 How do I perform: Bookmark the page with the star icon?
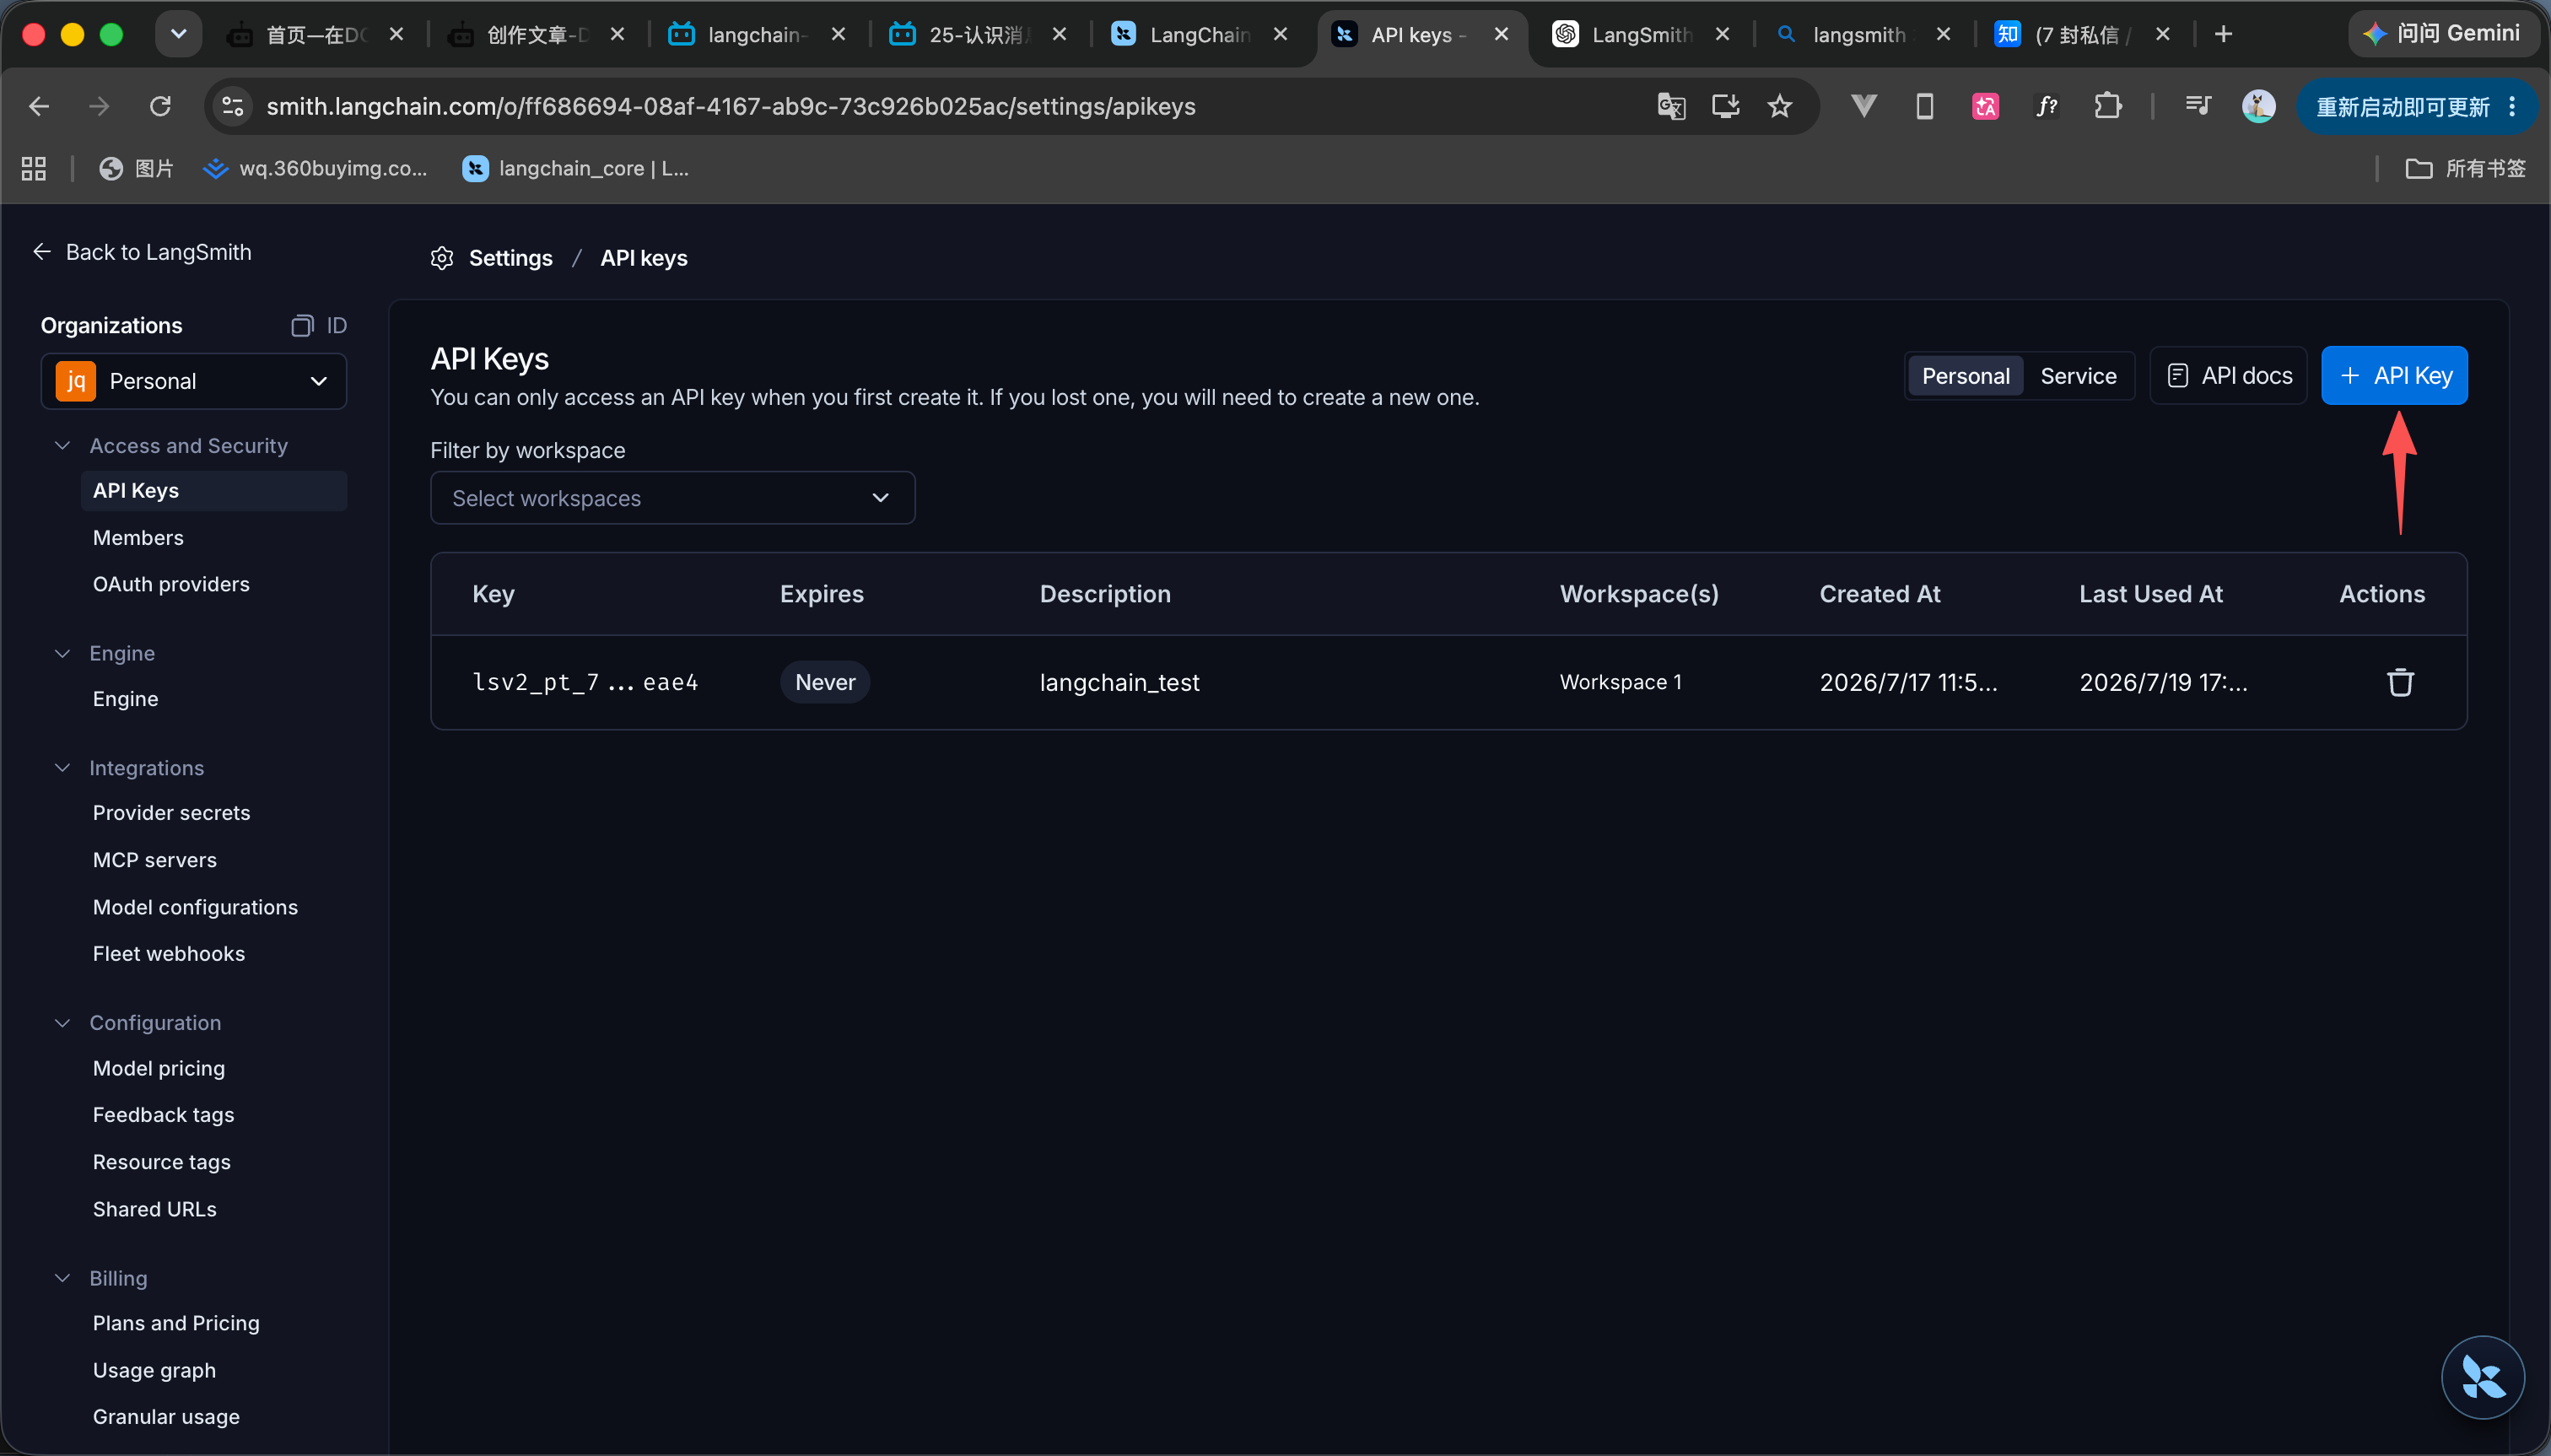point(1779,106)
